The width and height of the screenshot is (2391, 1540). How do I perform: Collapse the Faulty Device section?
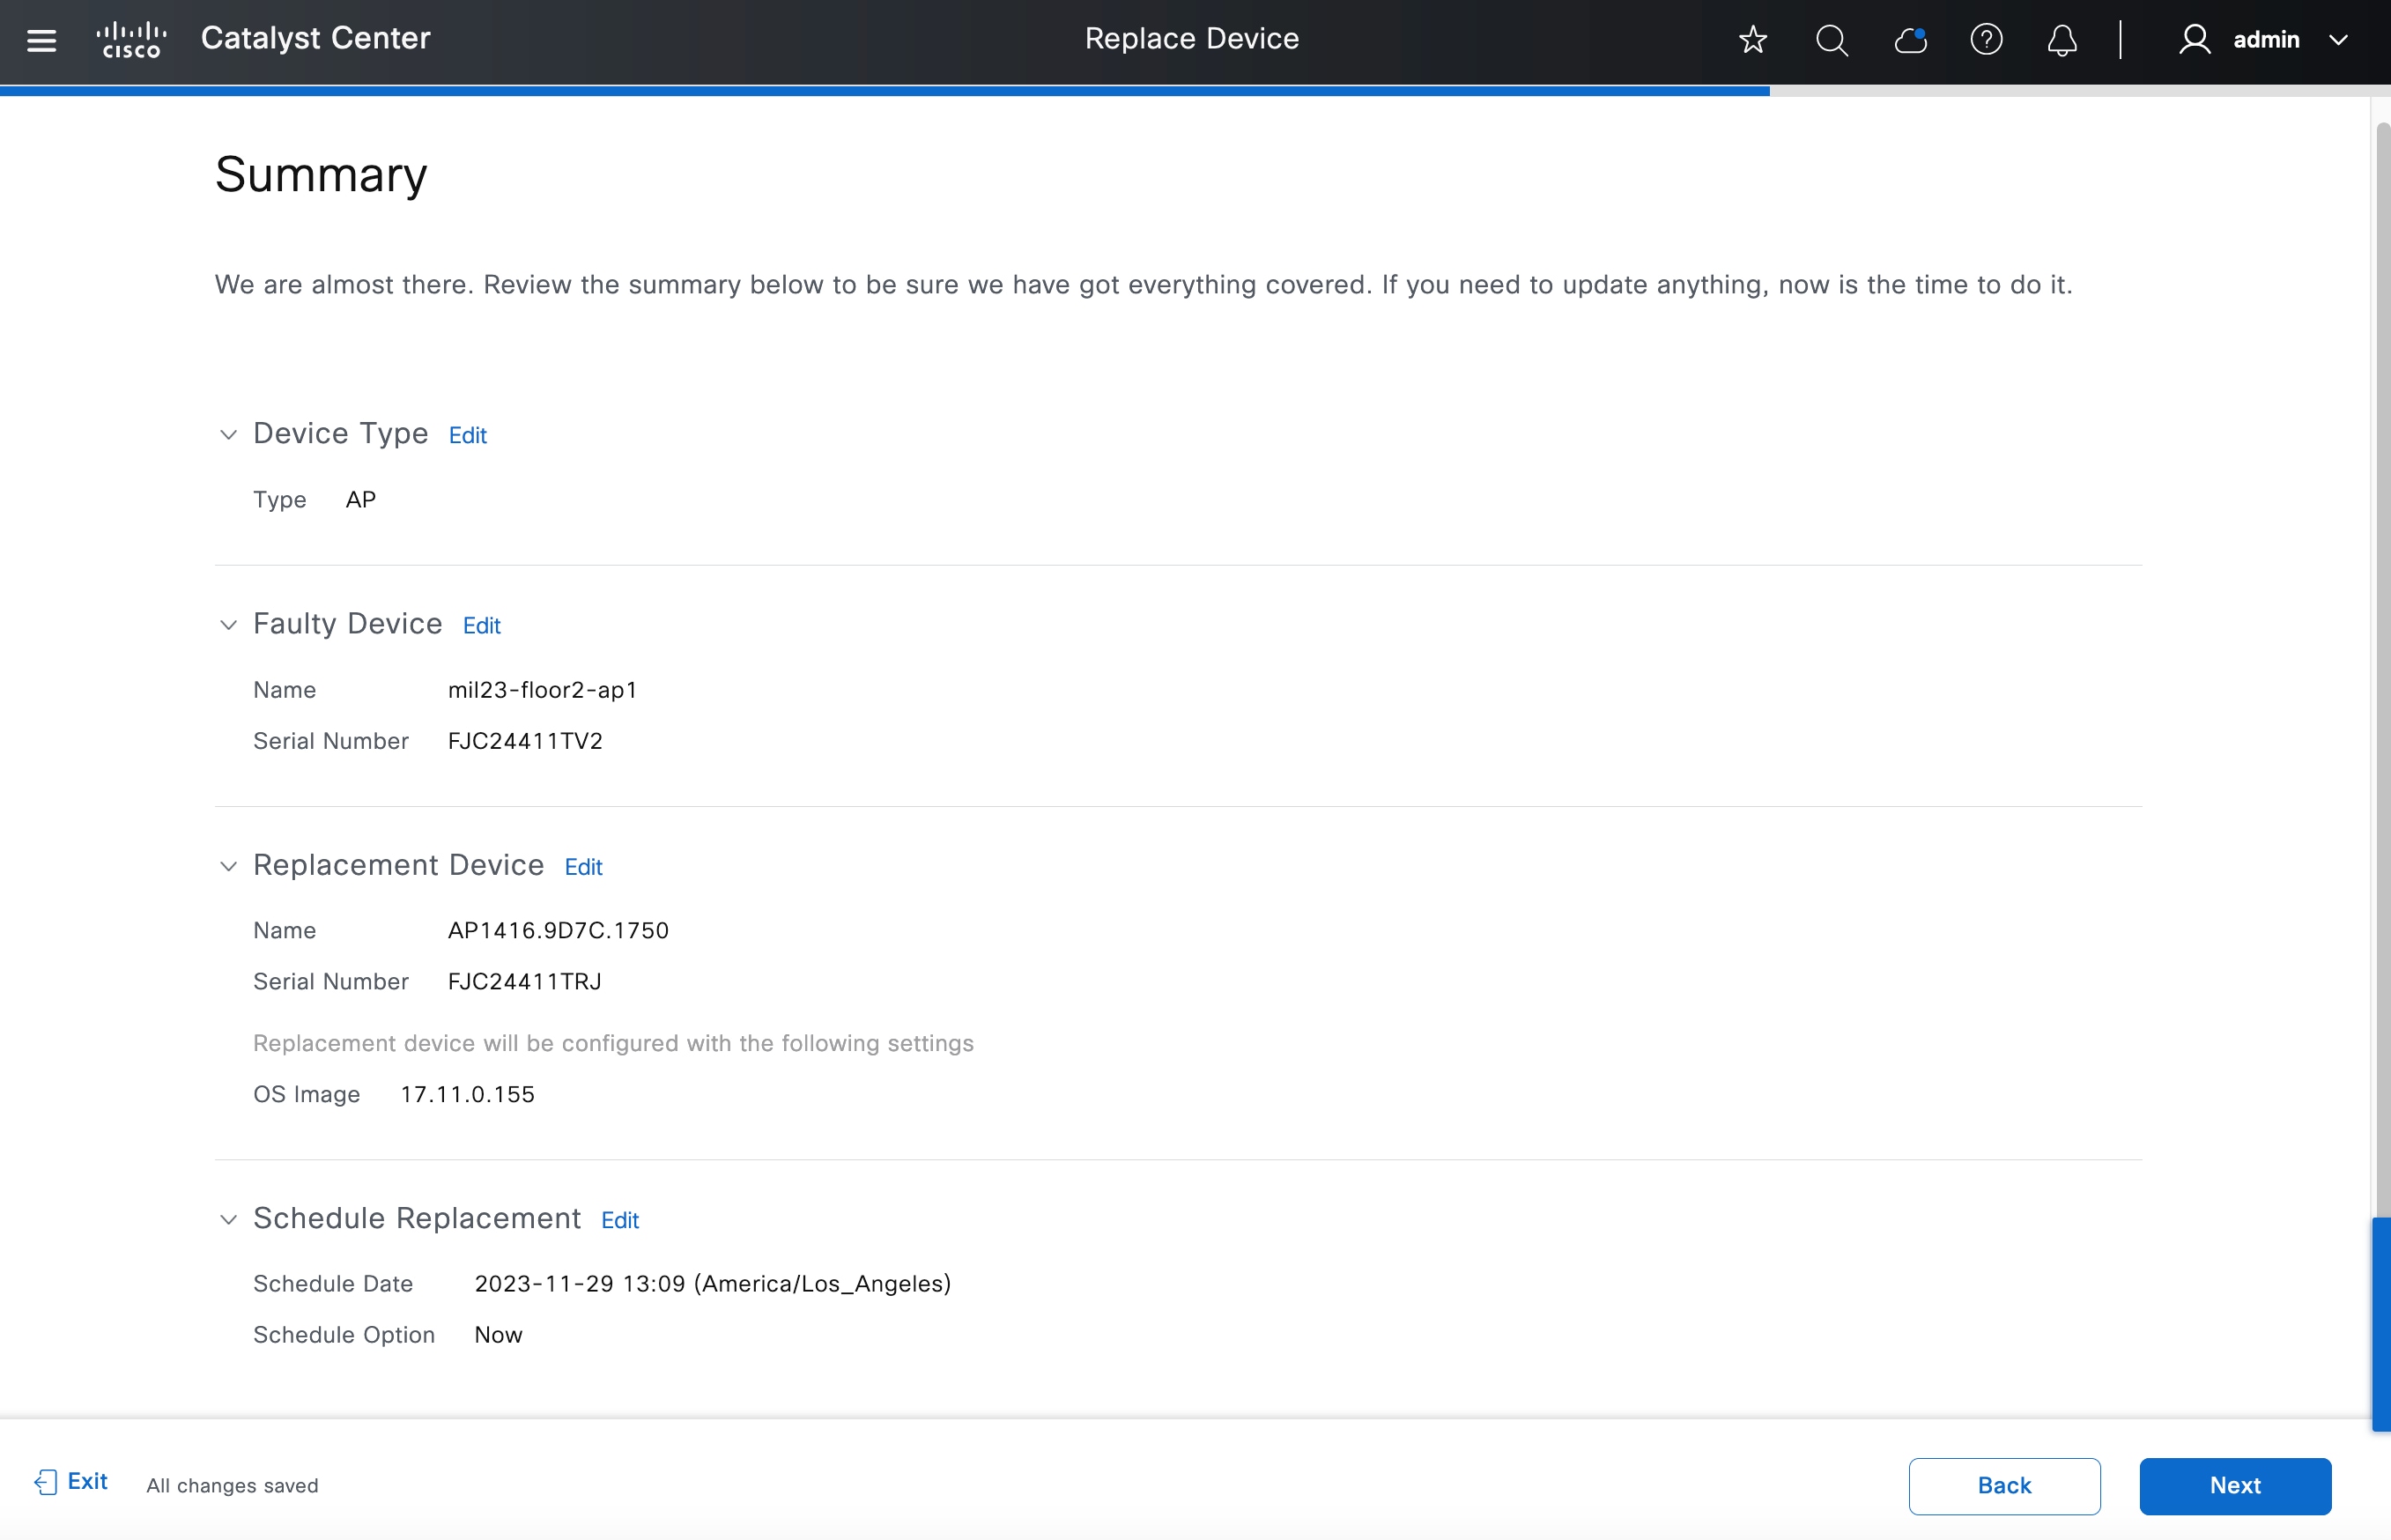(228, 625)
